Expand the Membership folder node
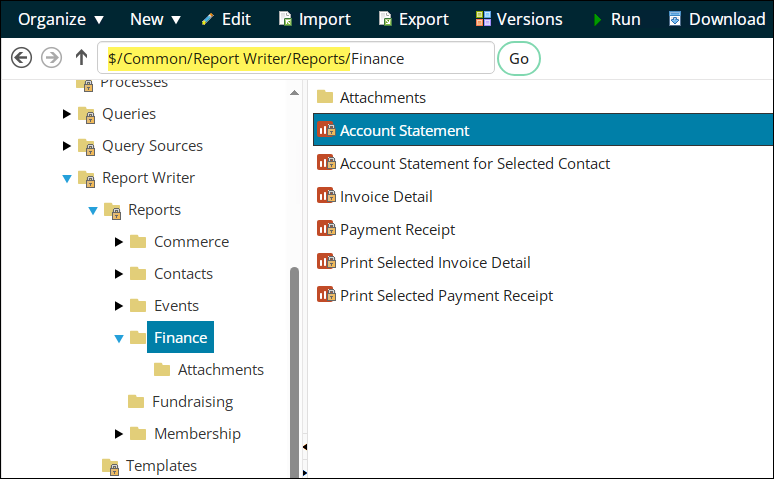The image size is (774, 479). [118, 434]
